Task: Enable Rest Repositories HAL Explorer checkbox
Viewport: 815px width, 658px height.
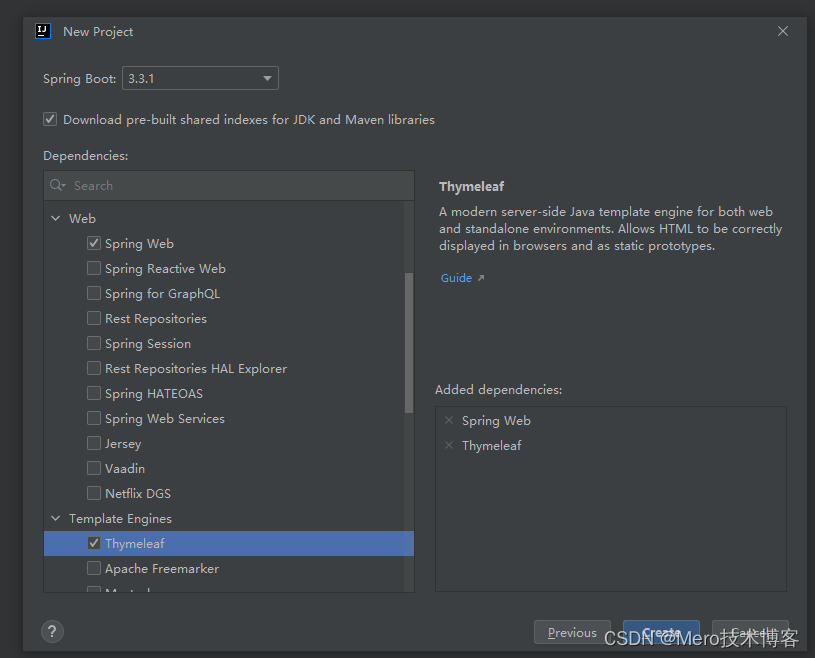Action: pyautogui.click(x=94, y=368)
